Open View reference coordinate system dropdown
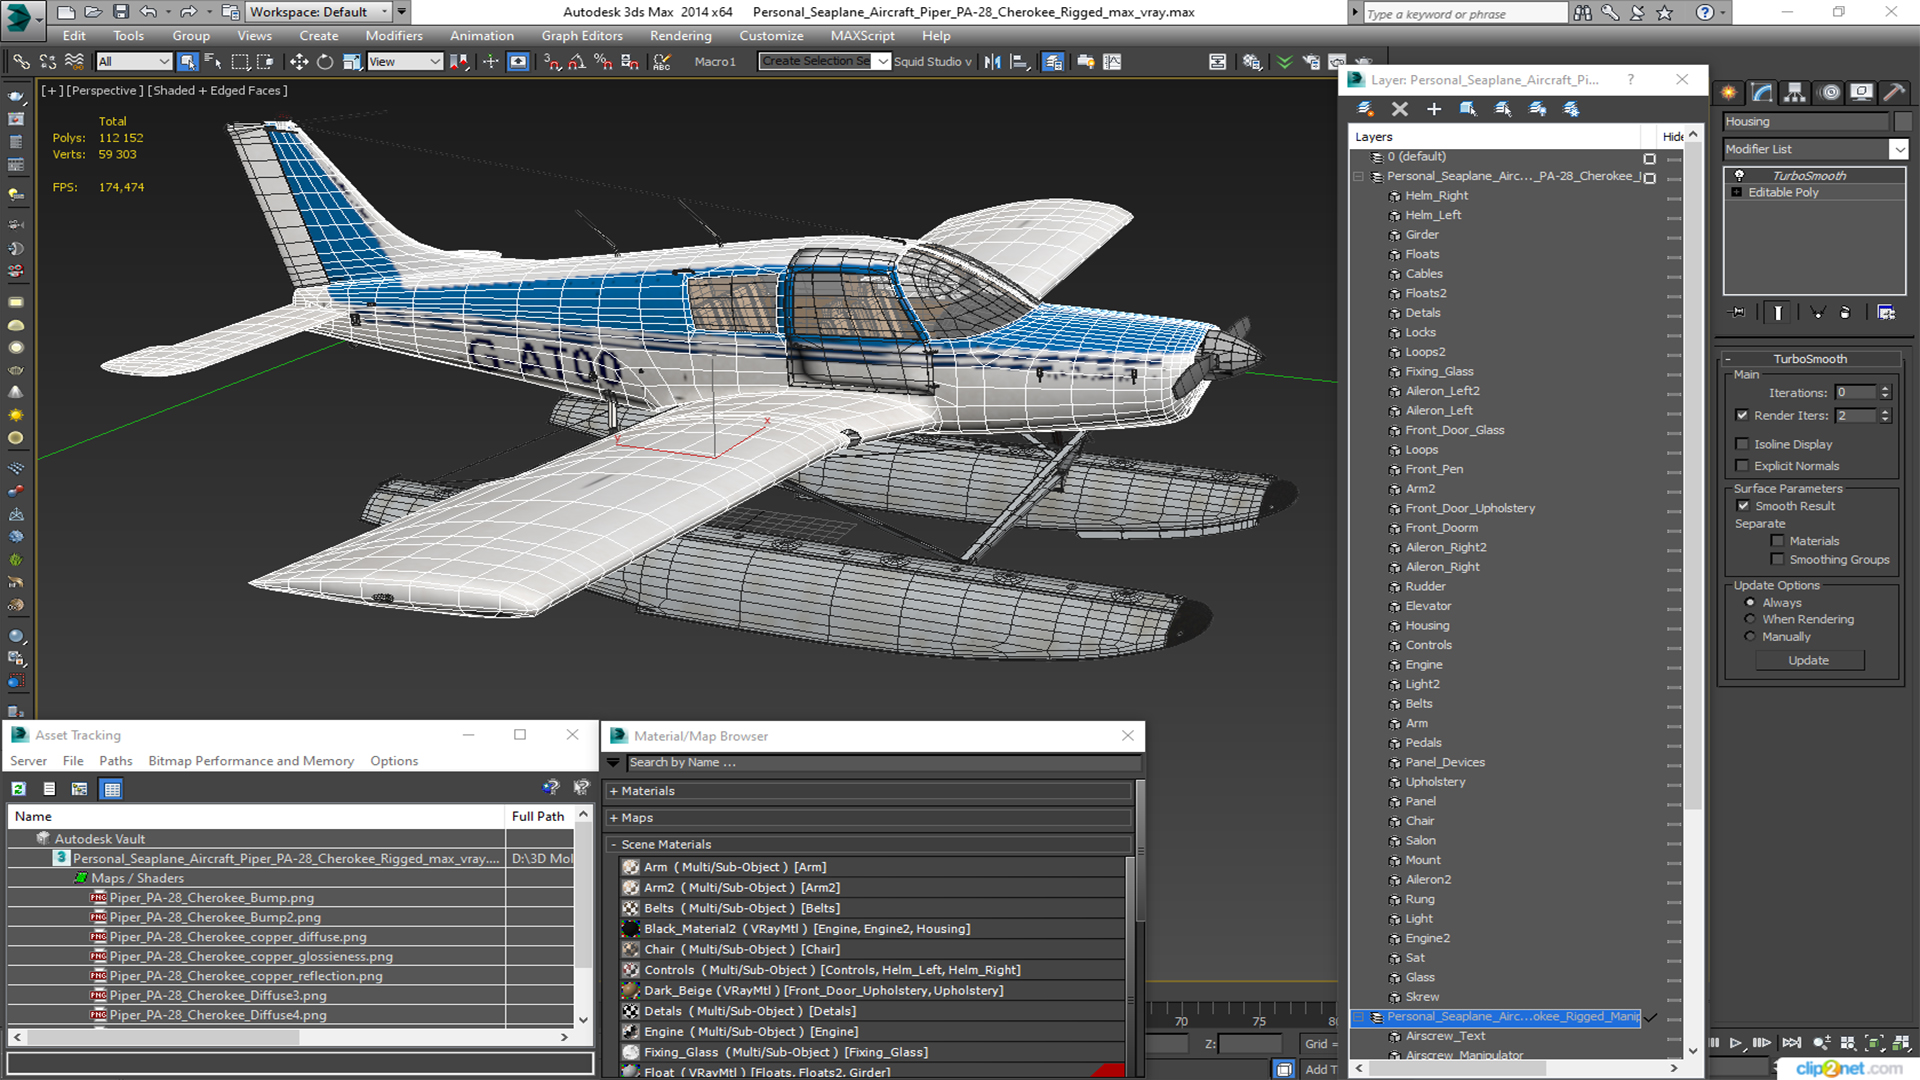Image resolution: width=1920 pixels, height=1080 pixels. tap(405, 62)
